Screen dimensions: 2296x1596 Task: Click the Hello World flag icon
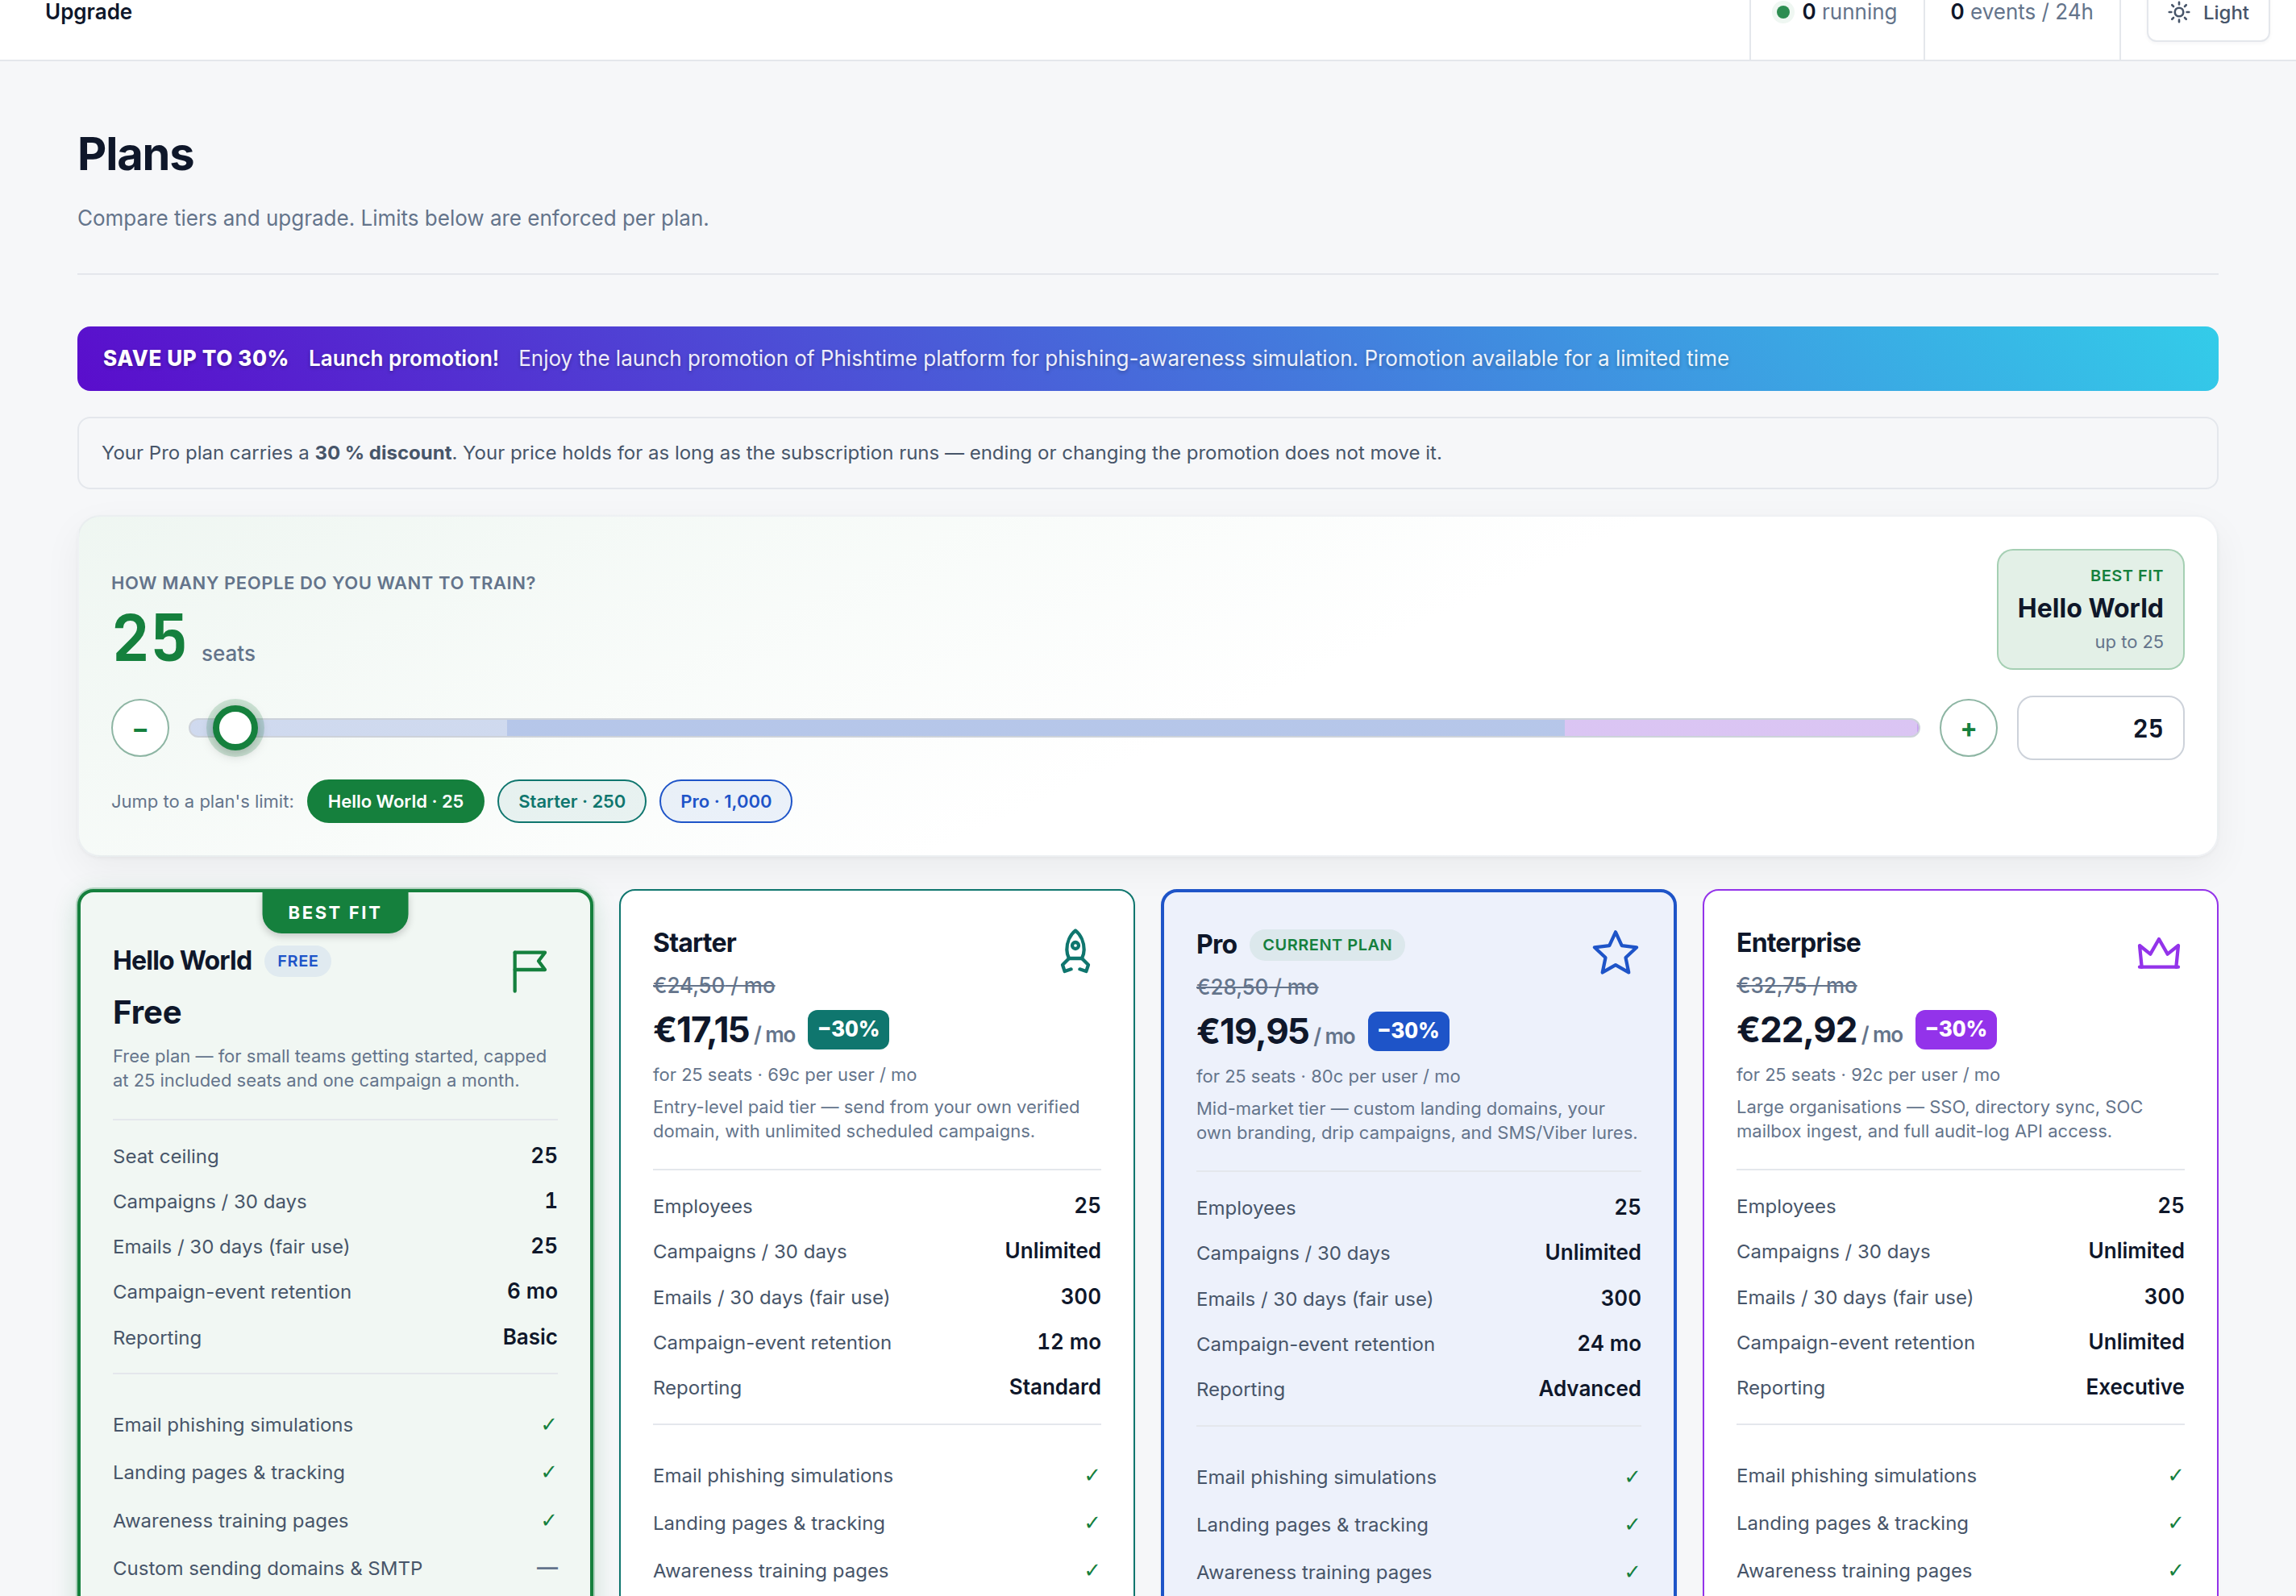click(x=529, y=971)
